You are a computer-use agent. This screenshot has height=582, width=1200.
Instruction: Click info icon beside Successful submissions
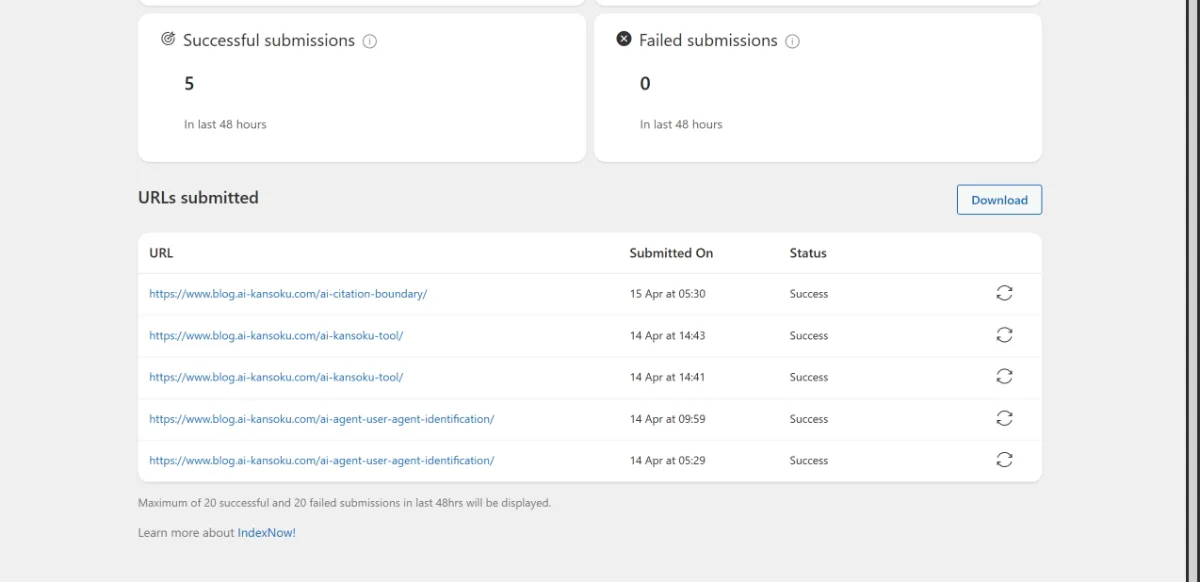pyautogui.click(x=370, y=41)
